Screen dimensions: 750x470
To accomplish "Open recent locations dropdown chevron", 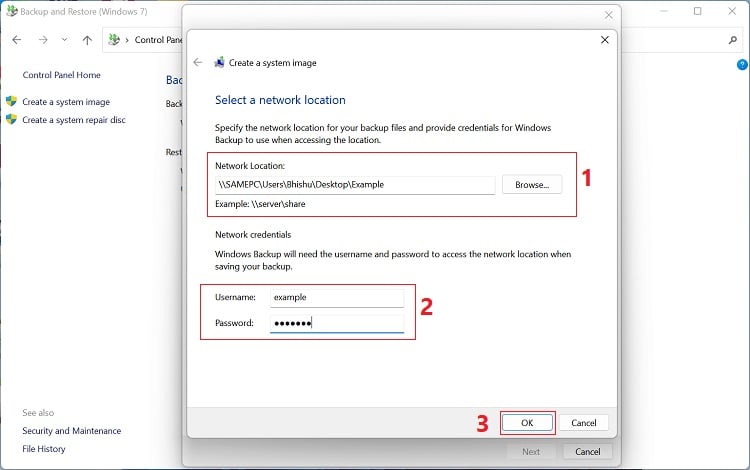I will tap(64, 40).
